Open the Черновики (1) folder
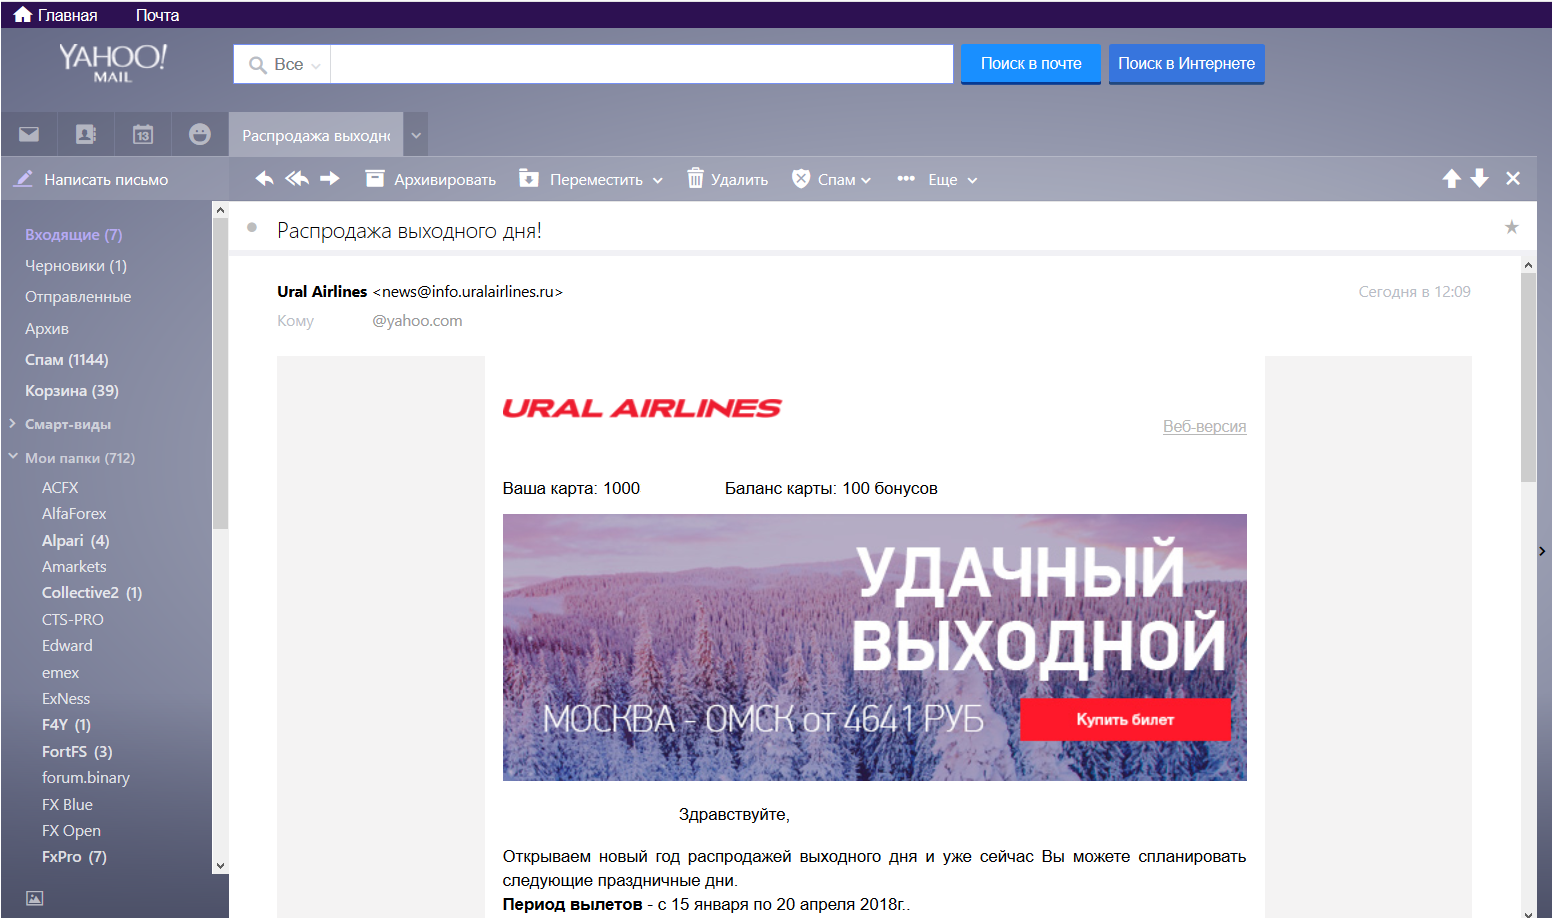The height and width of the screenshot is (918, 1552). click(76, 266)
